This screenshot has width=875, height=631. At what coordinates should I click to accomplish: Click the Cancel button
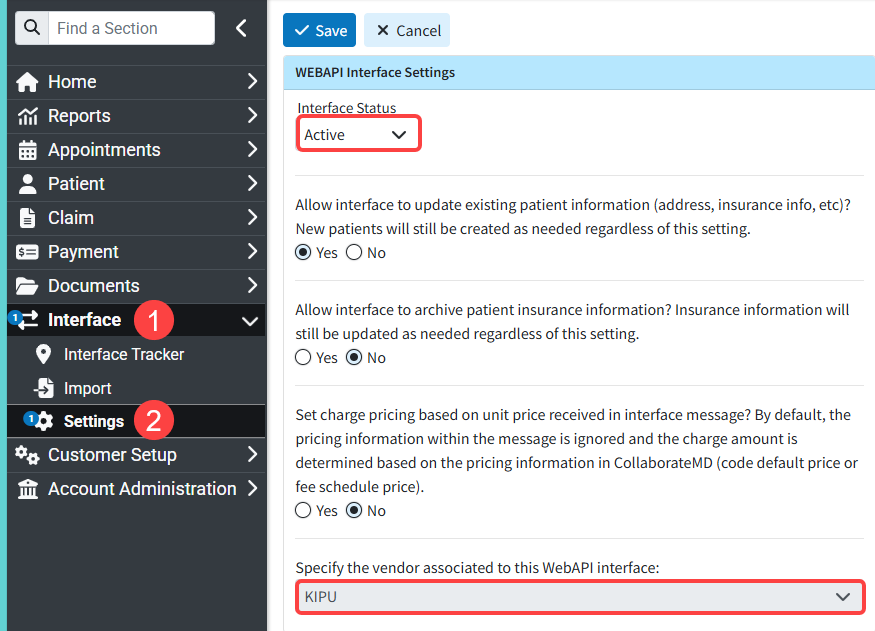pyautogui.click(x=407, y=31)
